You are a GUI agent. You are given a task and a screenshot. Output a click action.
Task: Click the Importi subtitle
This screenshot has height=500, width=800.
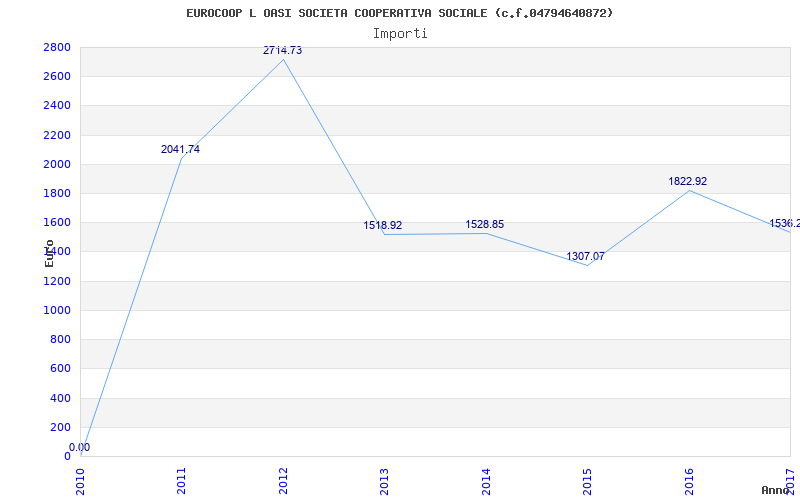400,34
